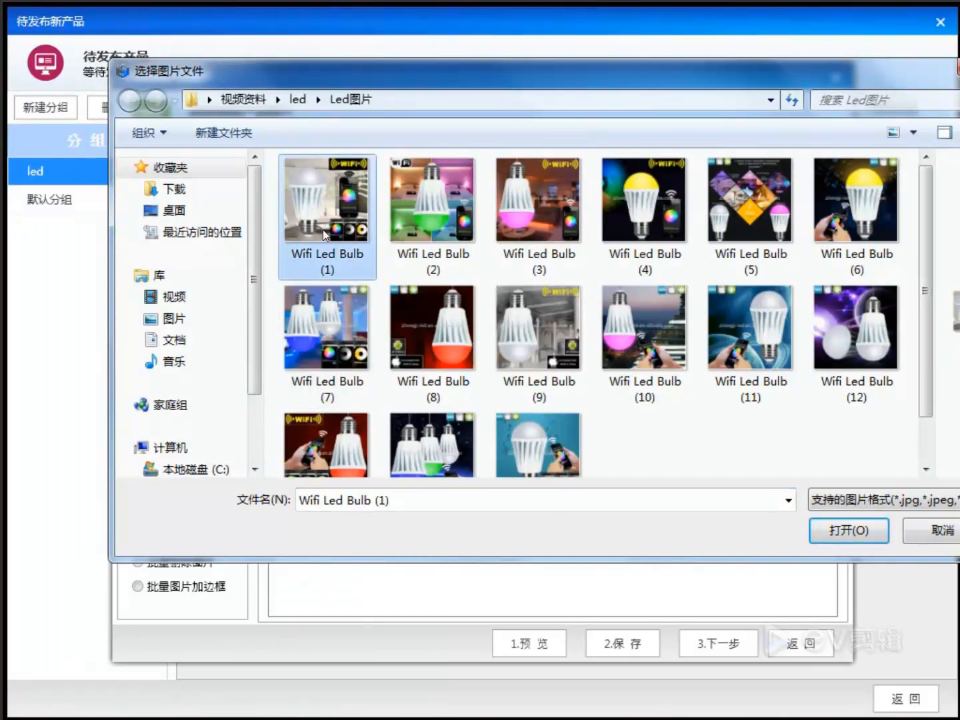Open 本地磁盘 (C:) in sidebar
The image size is (960, 720).
click(186, 469)
